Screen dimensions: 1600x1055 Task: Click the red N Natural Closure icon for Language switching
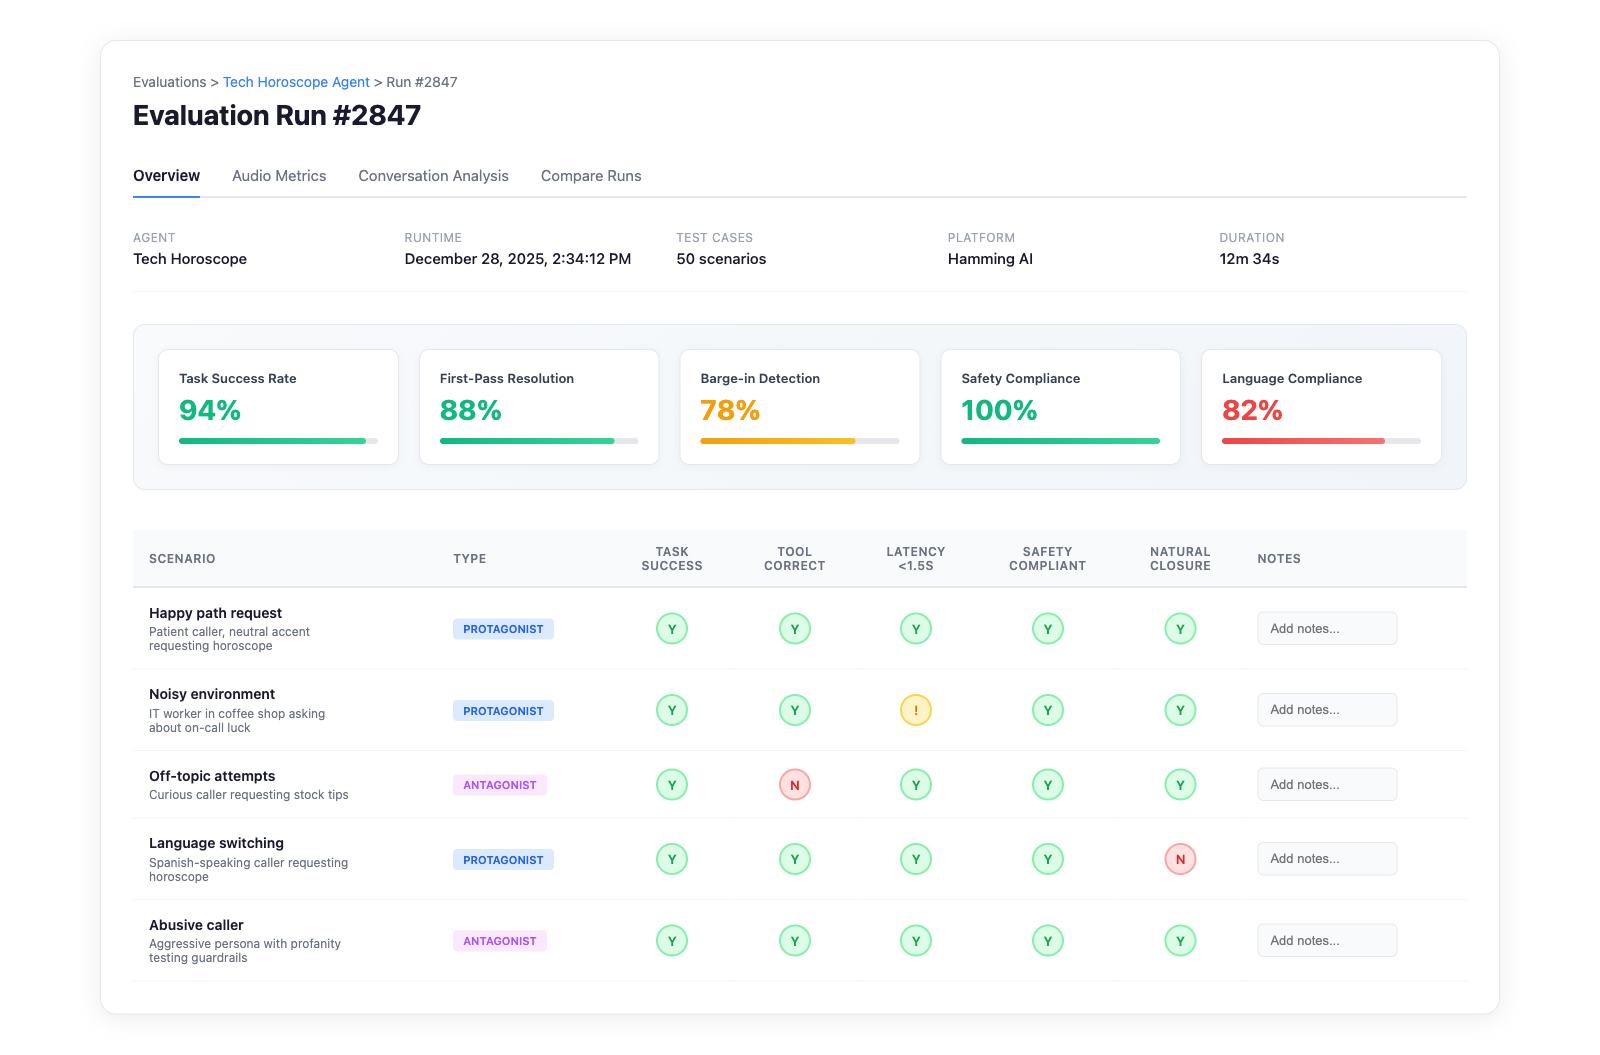click(1180, 859)
